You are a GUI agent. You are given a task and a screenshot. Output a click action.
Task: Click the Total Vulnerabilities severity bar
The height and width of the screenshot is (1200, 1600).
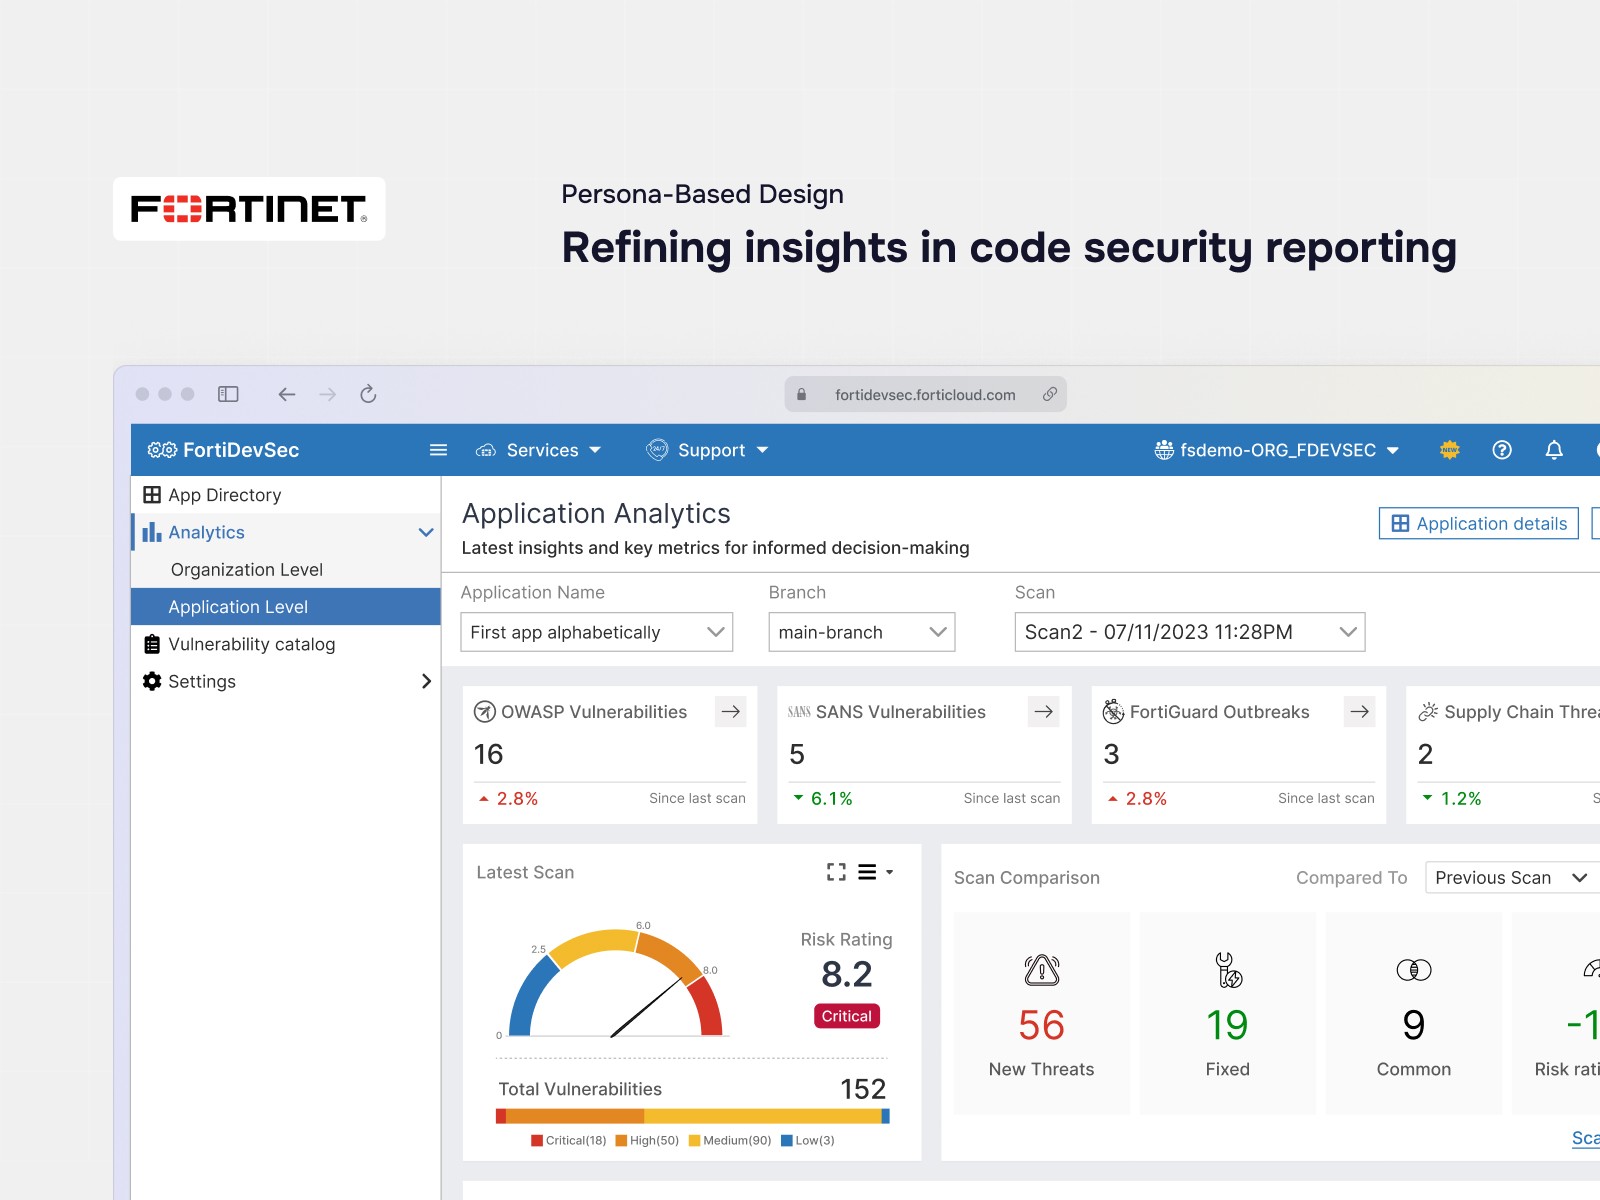[693, 1116]
